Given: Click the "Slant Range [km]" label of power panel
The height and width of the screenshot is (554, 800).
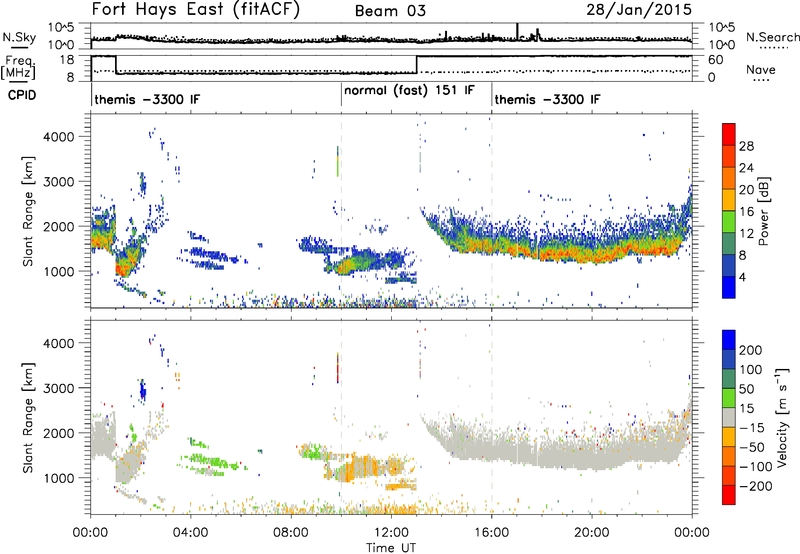Looking at the screenshot, I should tap(28, 211).
